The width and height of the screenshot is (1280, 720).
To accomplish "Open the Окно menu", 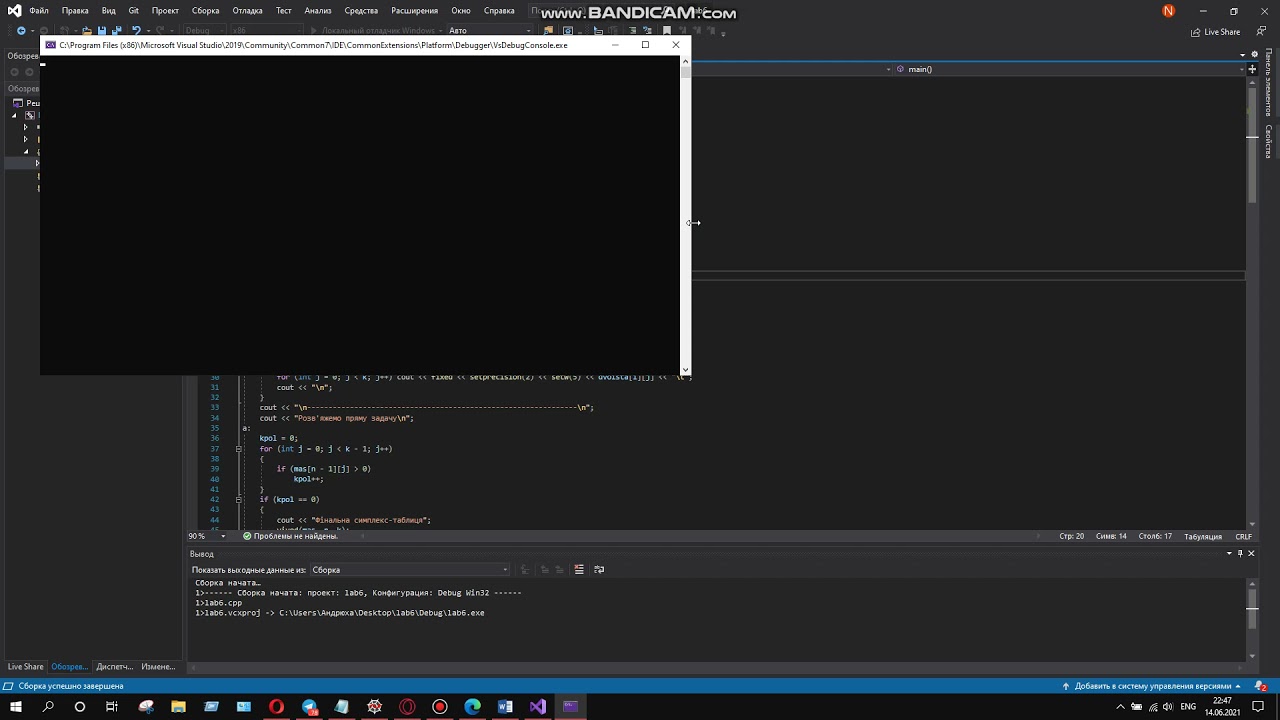I will click(461, 11).
